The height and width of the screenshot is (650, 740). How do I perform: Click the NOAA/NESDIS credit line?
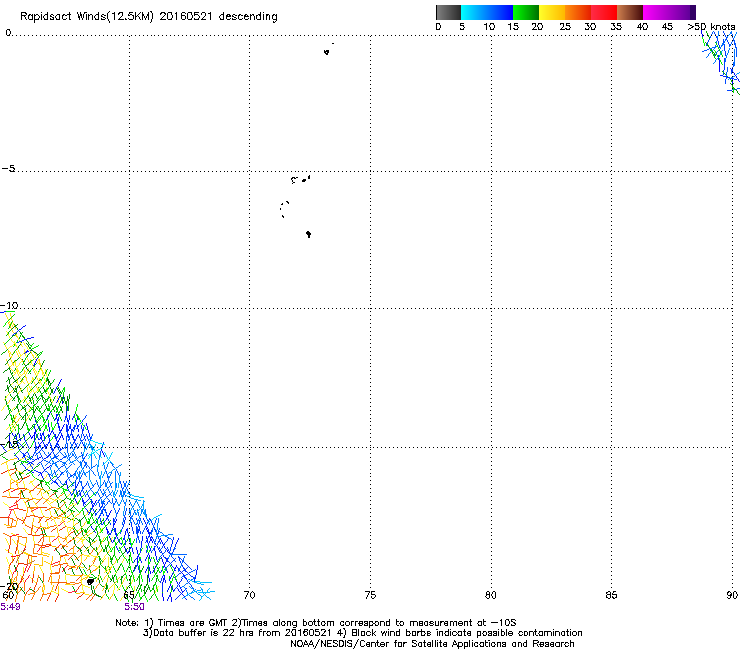tap(432, 644)
